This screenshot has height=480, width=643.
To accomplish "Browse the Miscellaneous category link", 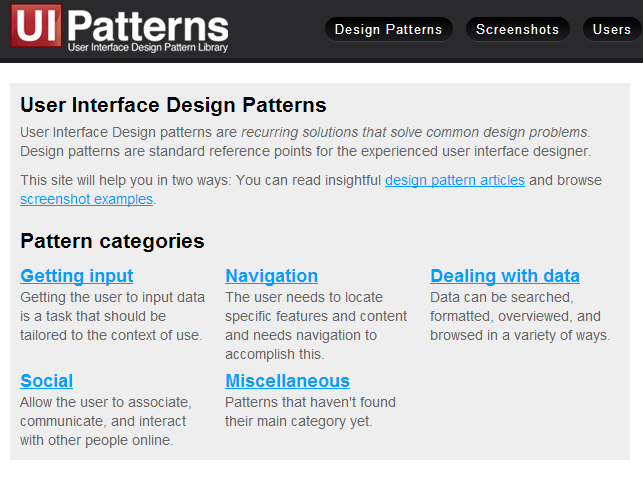I will pyautogui.click(x=287, y=381).
